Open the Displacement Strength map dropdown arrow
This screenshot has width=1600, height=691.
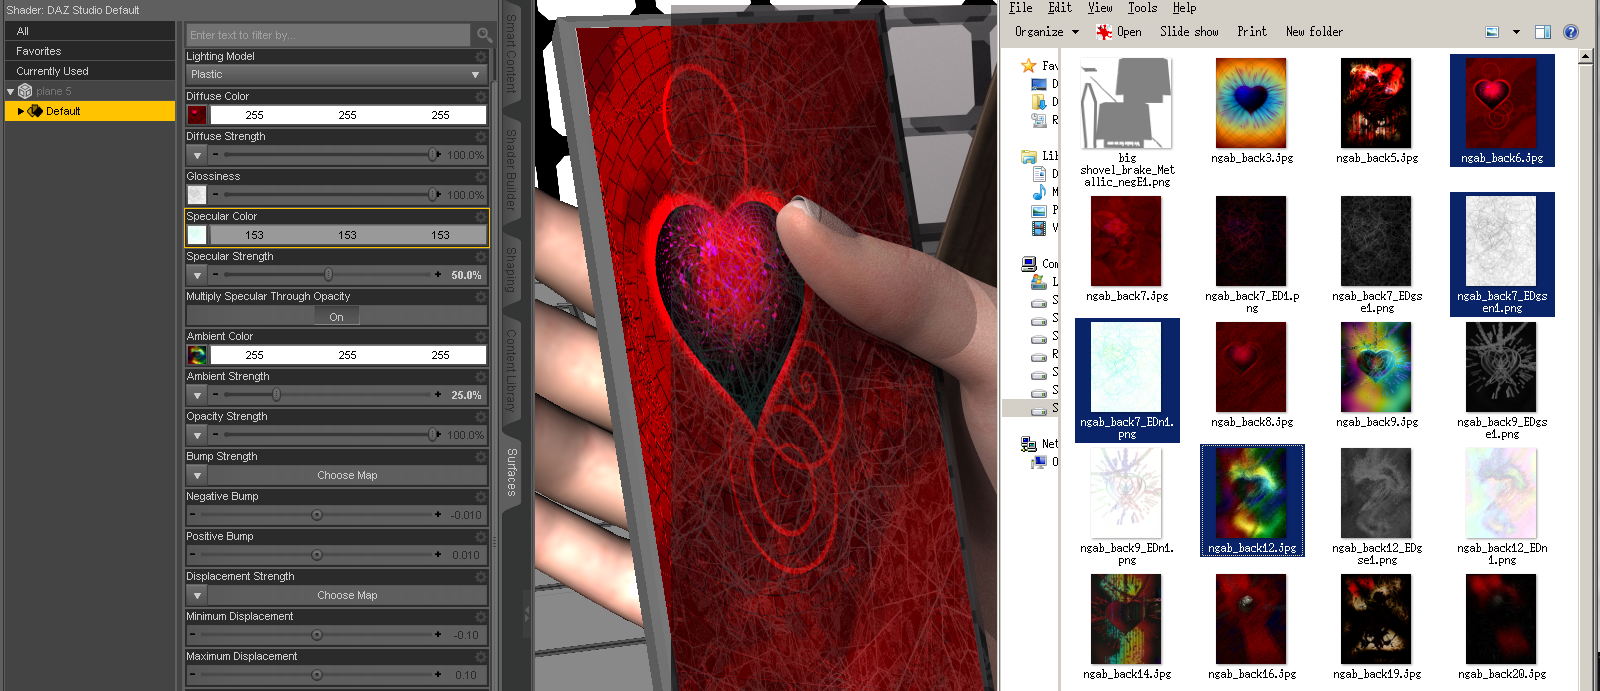click(x=197, y=595)
